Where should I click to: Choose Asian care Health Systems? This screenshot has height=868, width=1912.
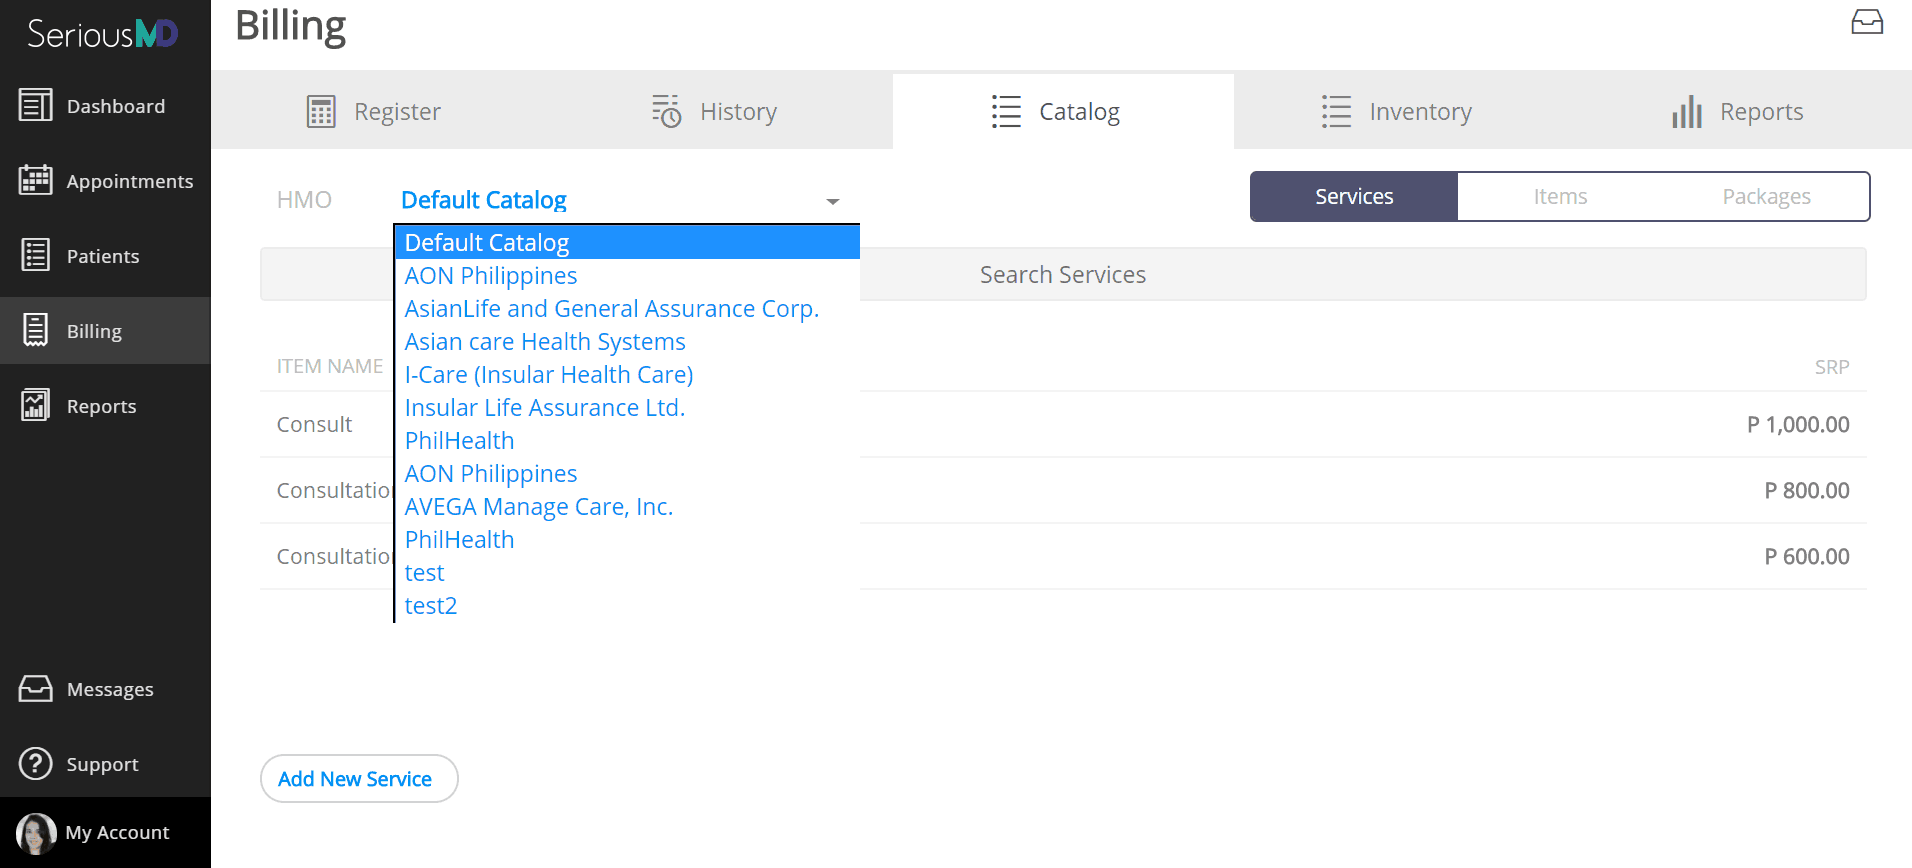pyautogui.click(x=627, y=341)
